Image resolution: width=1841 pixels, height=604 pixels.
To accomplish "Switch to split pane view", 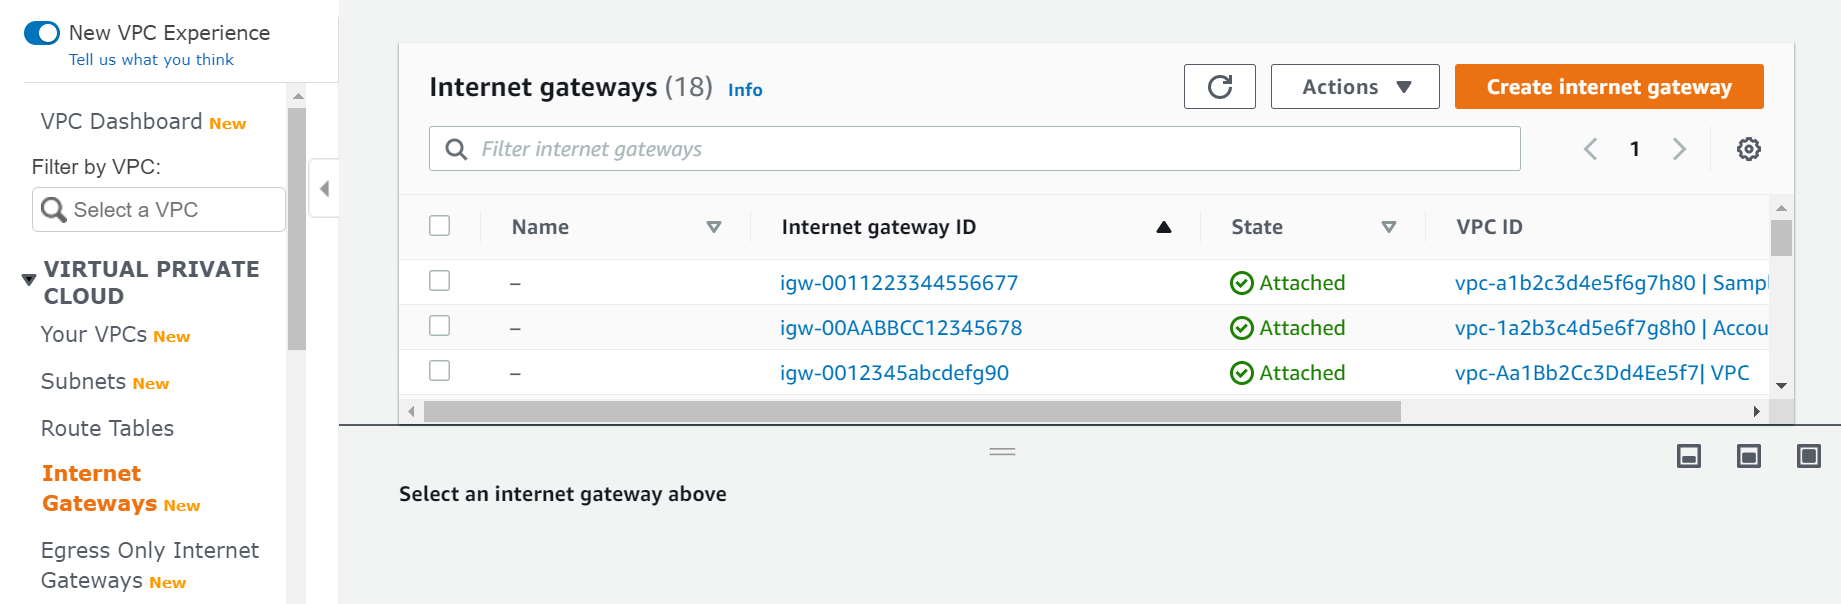I will [1749, 456].
